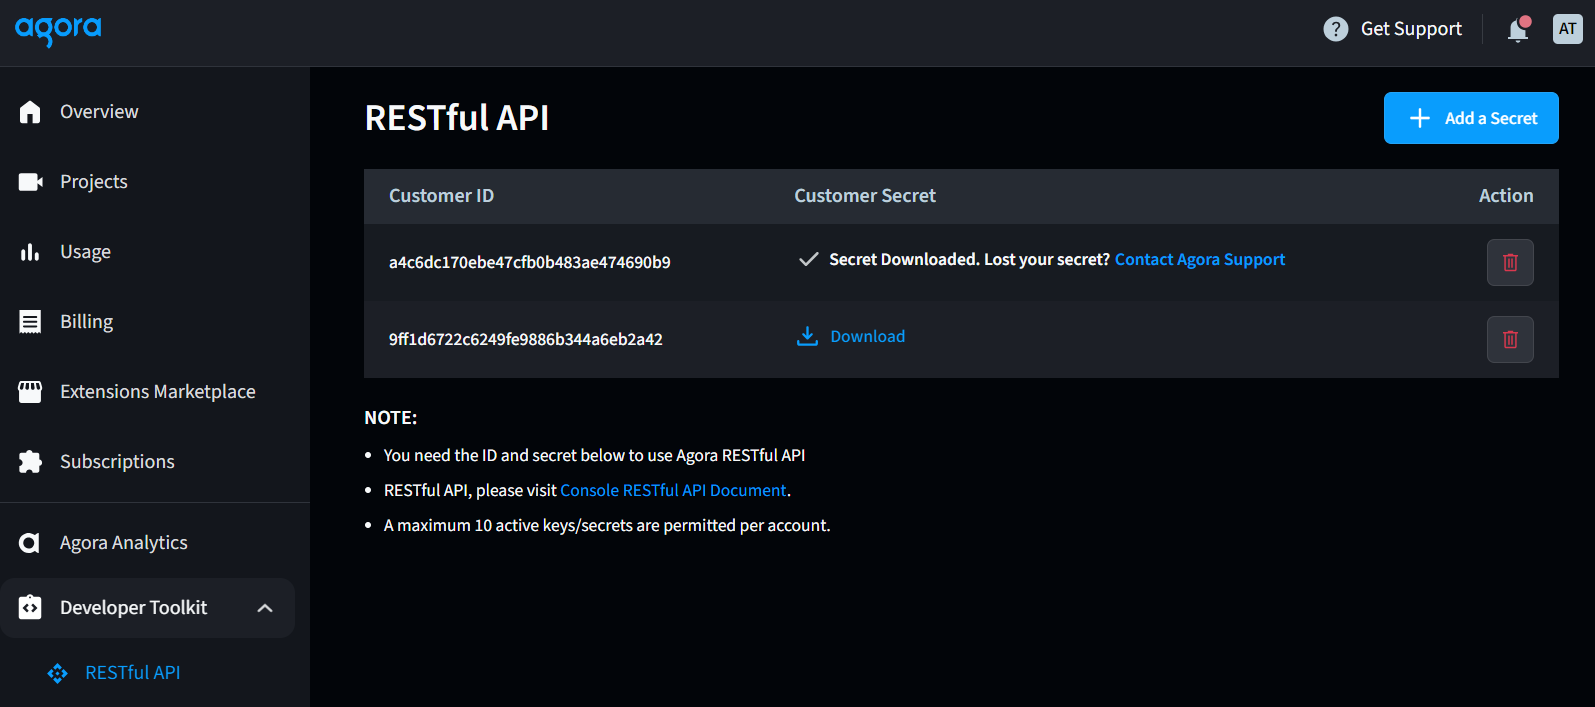
Task: Open the Contact Agora Support link
Action: click(1200, 260)
